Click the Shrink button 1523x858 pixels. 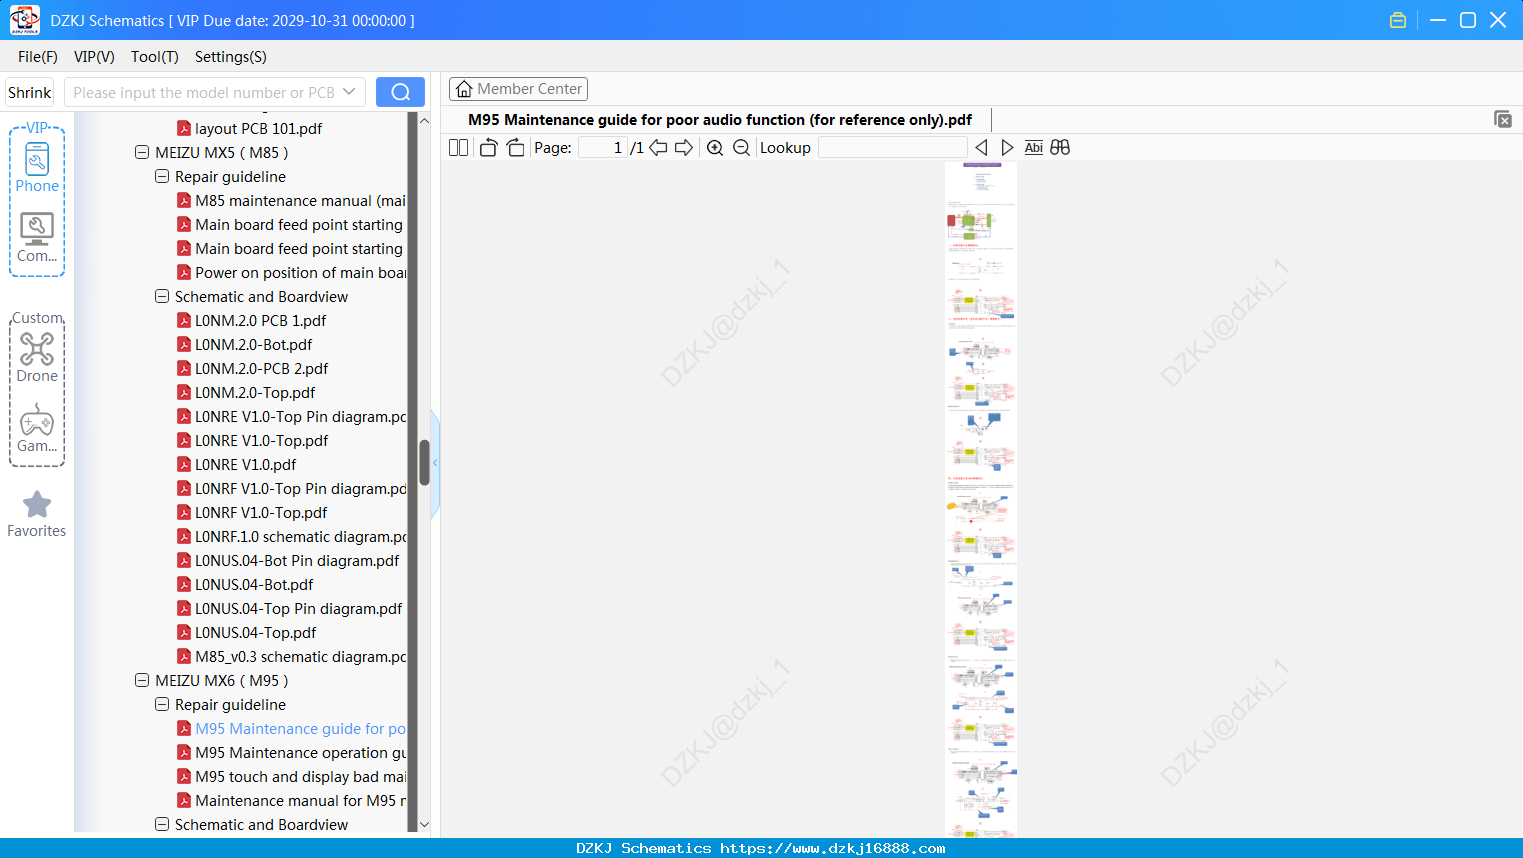[x=29, y=92]
